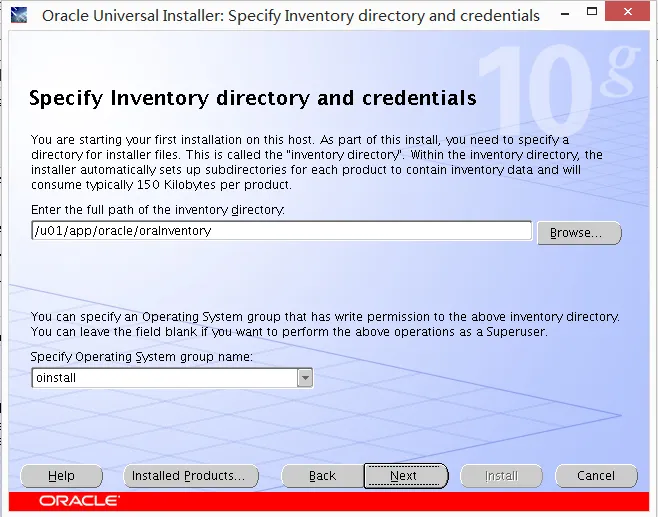Click the Oracle installer title bar icon
The image size is (658, 517).
[x=19, y=15]
